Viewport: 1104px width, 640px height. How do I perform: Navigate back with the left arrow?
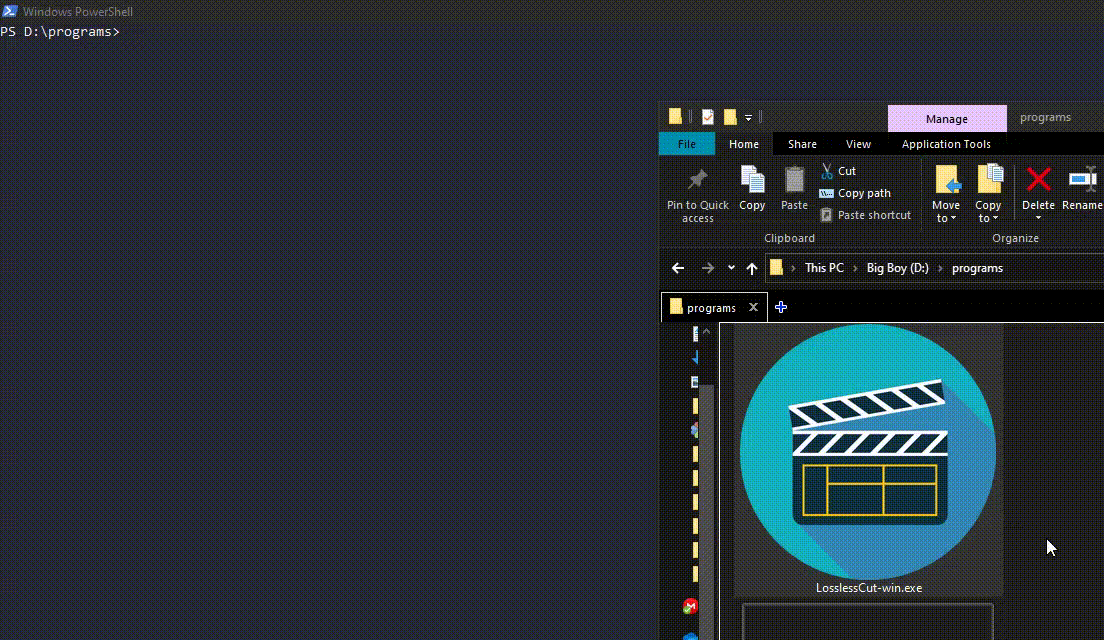(x=678, y=268)
